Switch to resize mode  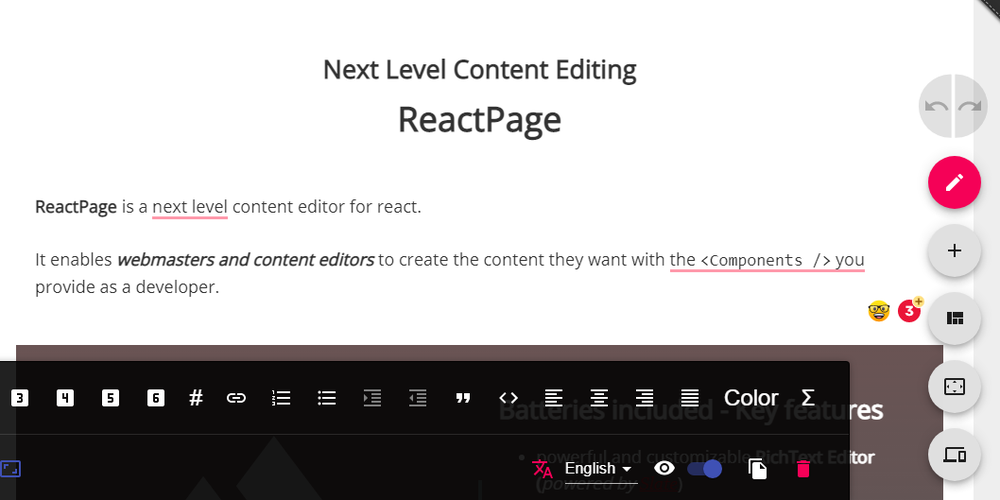click(x=954, y=386)
